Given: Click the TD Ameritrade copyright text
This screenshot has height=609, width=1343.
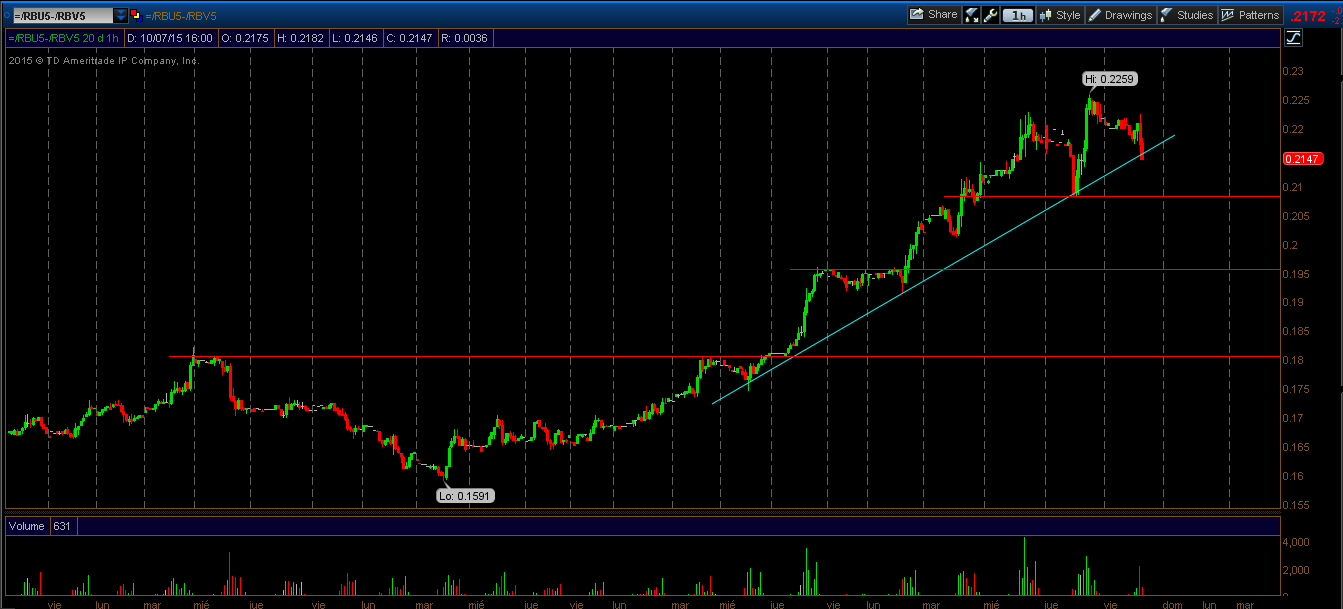Looking at the screenshot, I should click(105, 61).
